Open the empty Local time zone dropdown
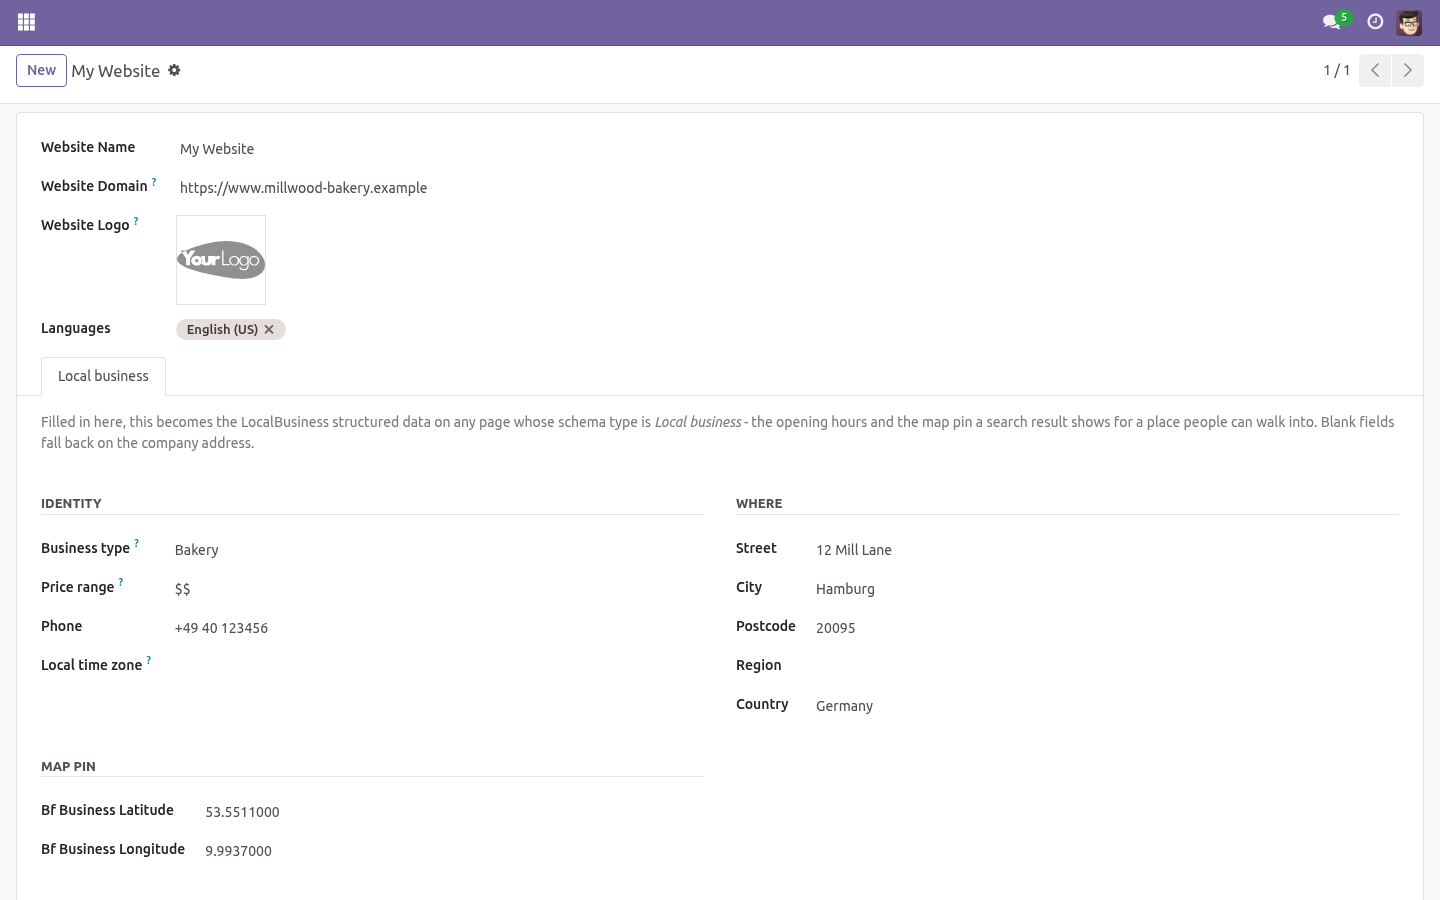This screenshot has height=900, width=1440. (x=437, y=667)
